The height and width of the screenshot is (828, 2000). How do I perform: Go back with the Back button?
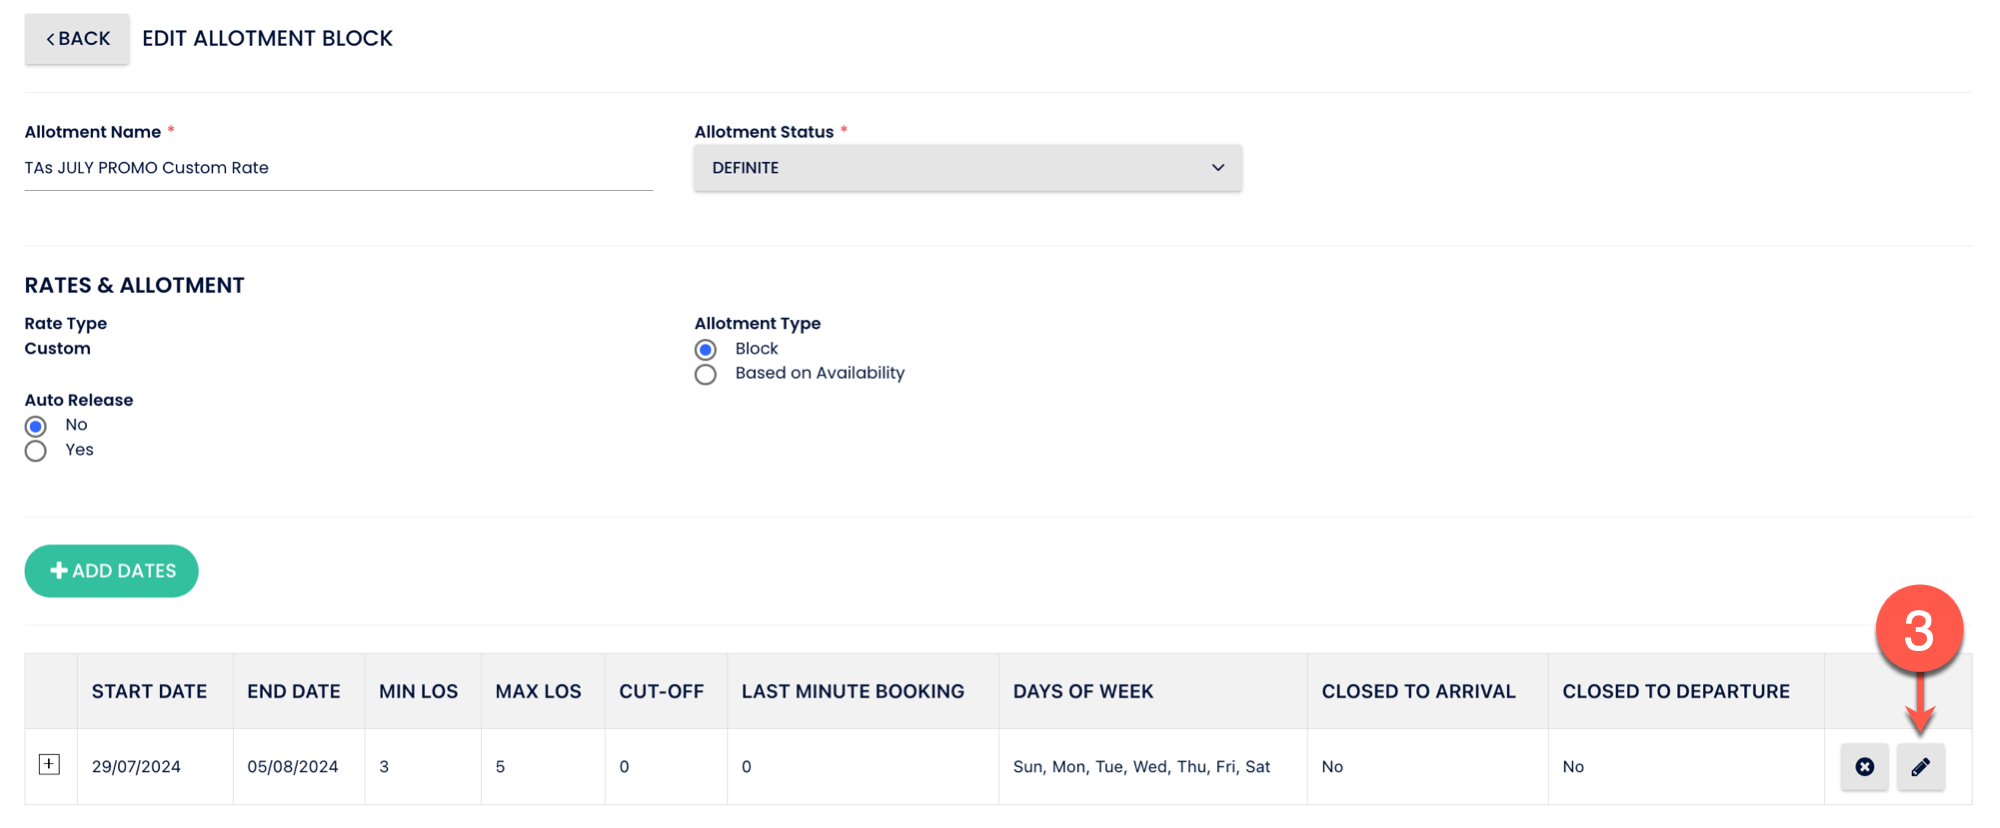(77, 39)
